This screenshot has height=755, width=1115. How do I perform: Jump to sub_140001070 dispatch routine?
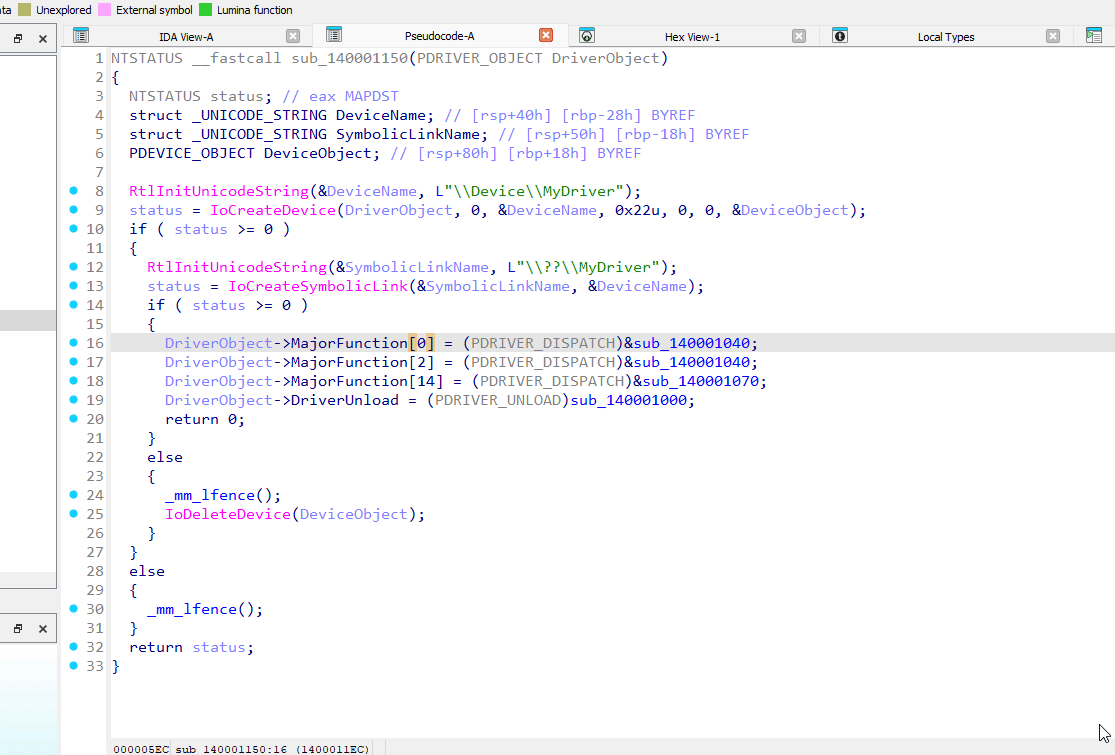tap(700, 381)
